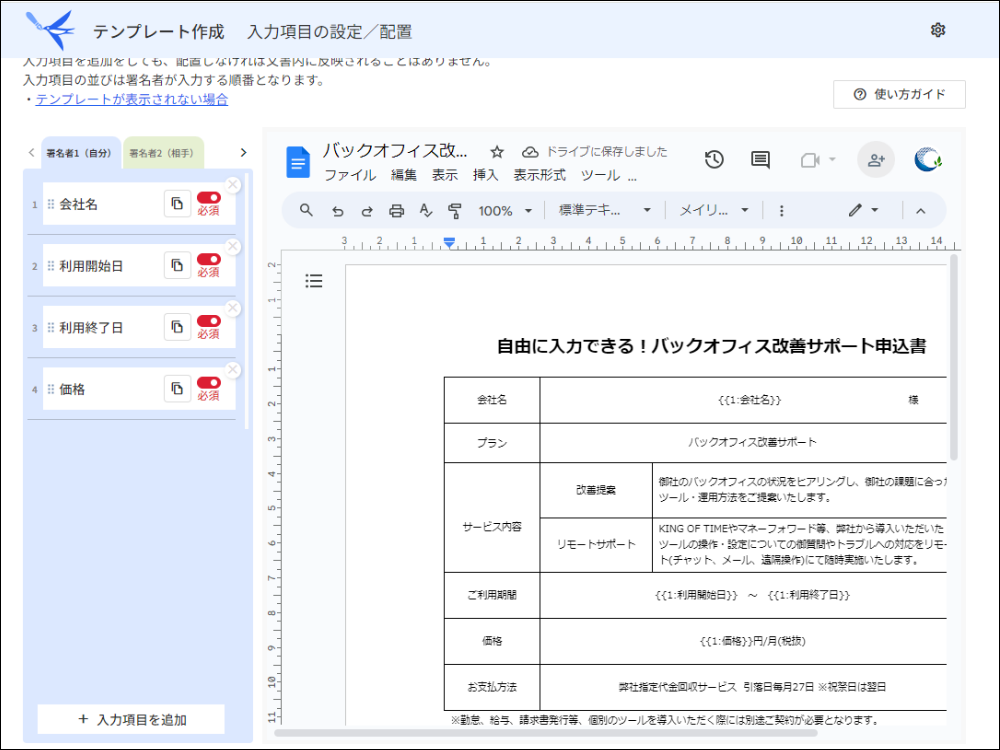
Task: Collapse the Docs toolbar chevron
Action: (920, 211)
